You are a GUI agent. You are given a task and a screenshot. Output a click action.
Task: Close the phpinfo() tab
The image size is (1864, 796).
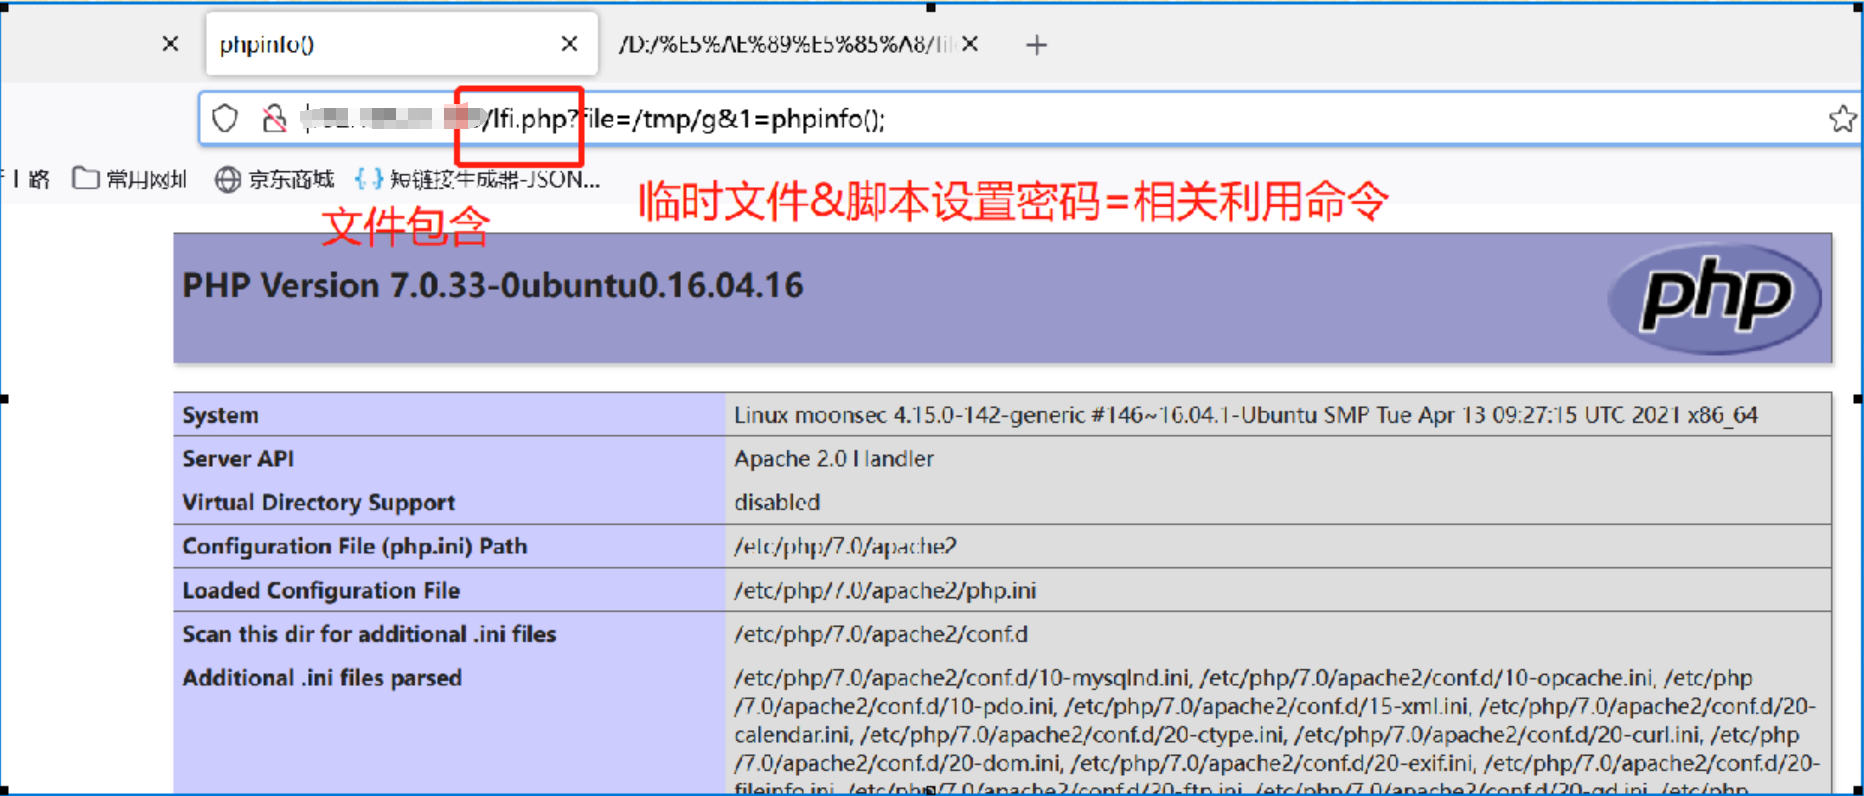(569, 44)
